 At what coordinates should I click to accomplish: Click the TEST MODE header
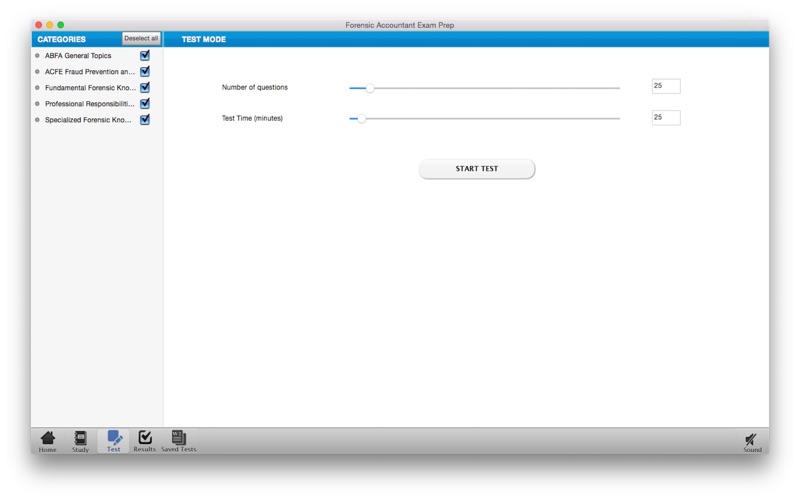(204, 39)
